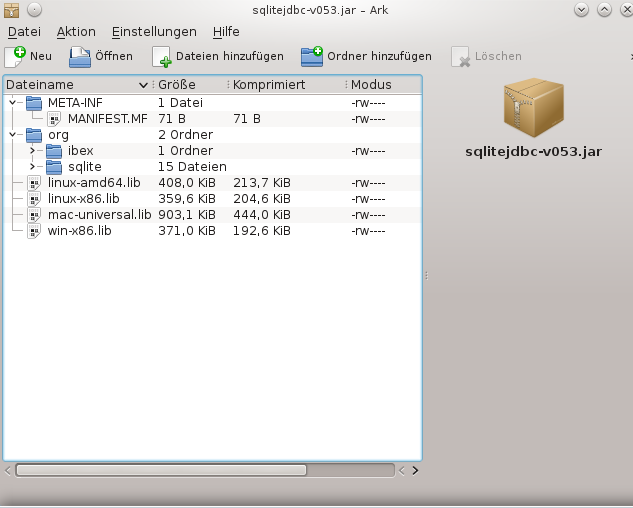
Task: Click the Neu (new archive) toolbar icon
Action: [15, 56]
